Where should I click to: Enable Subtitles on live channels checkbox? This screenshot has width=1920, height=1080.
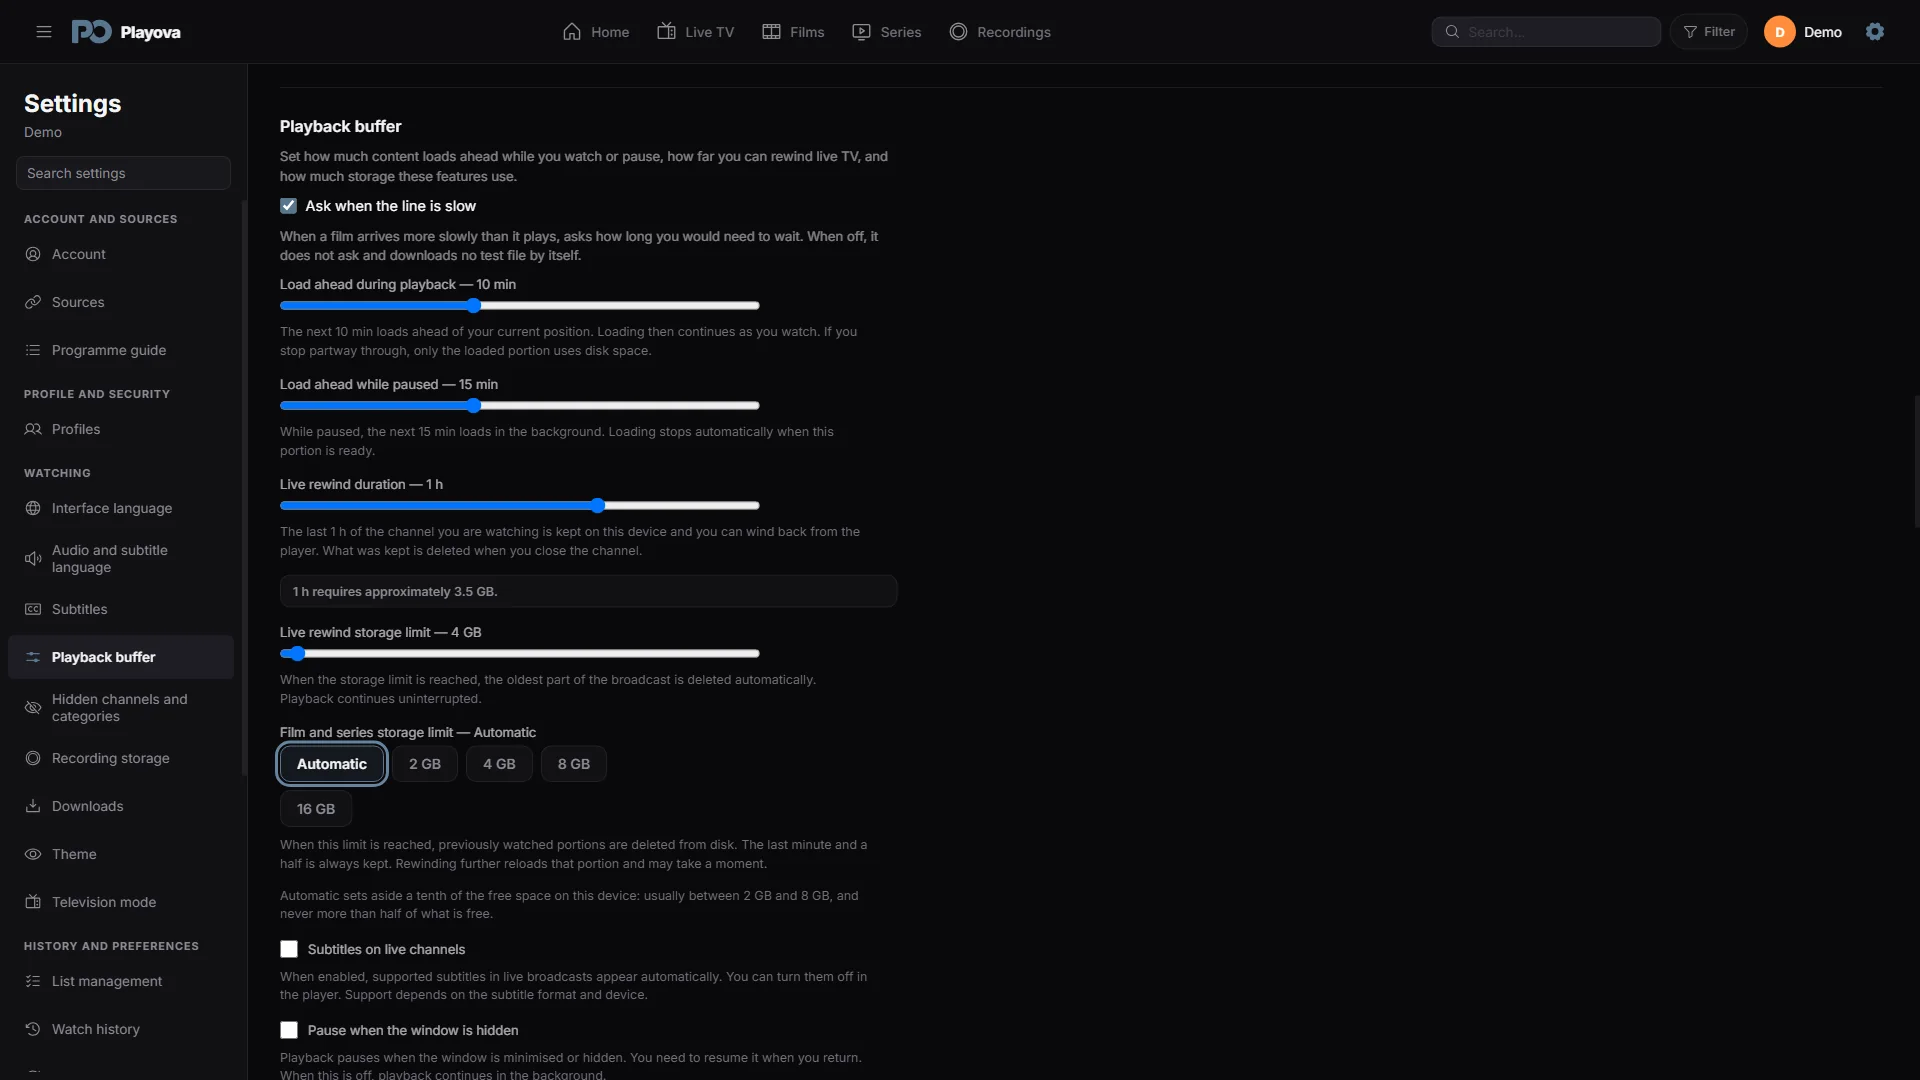pos(289,949)
